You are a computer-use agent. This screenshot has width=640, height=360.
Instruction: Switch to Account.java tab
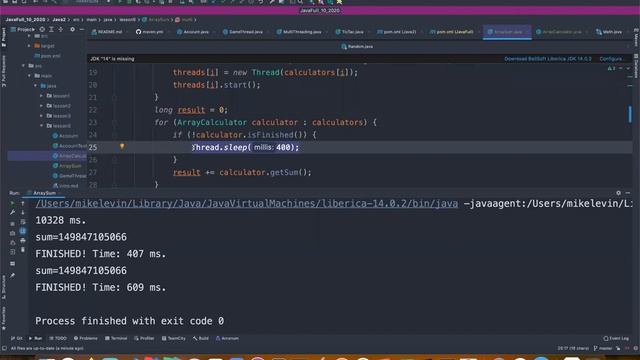193,32
